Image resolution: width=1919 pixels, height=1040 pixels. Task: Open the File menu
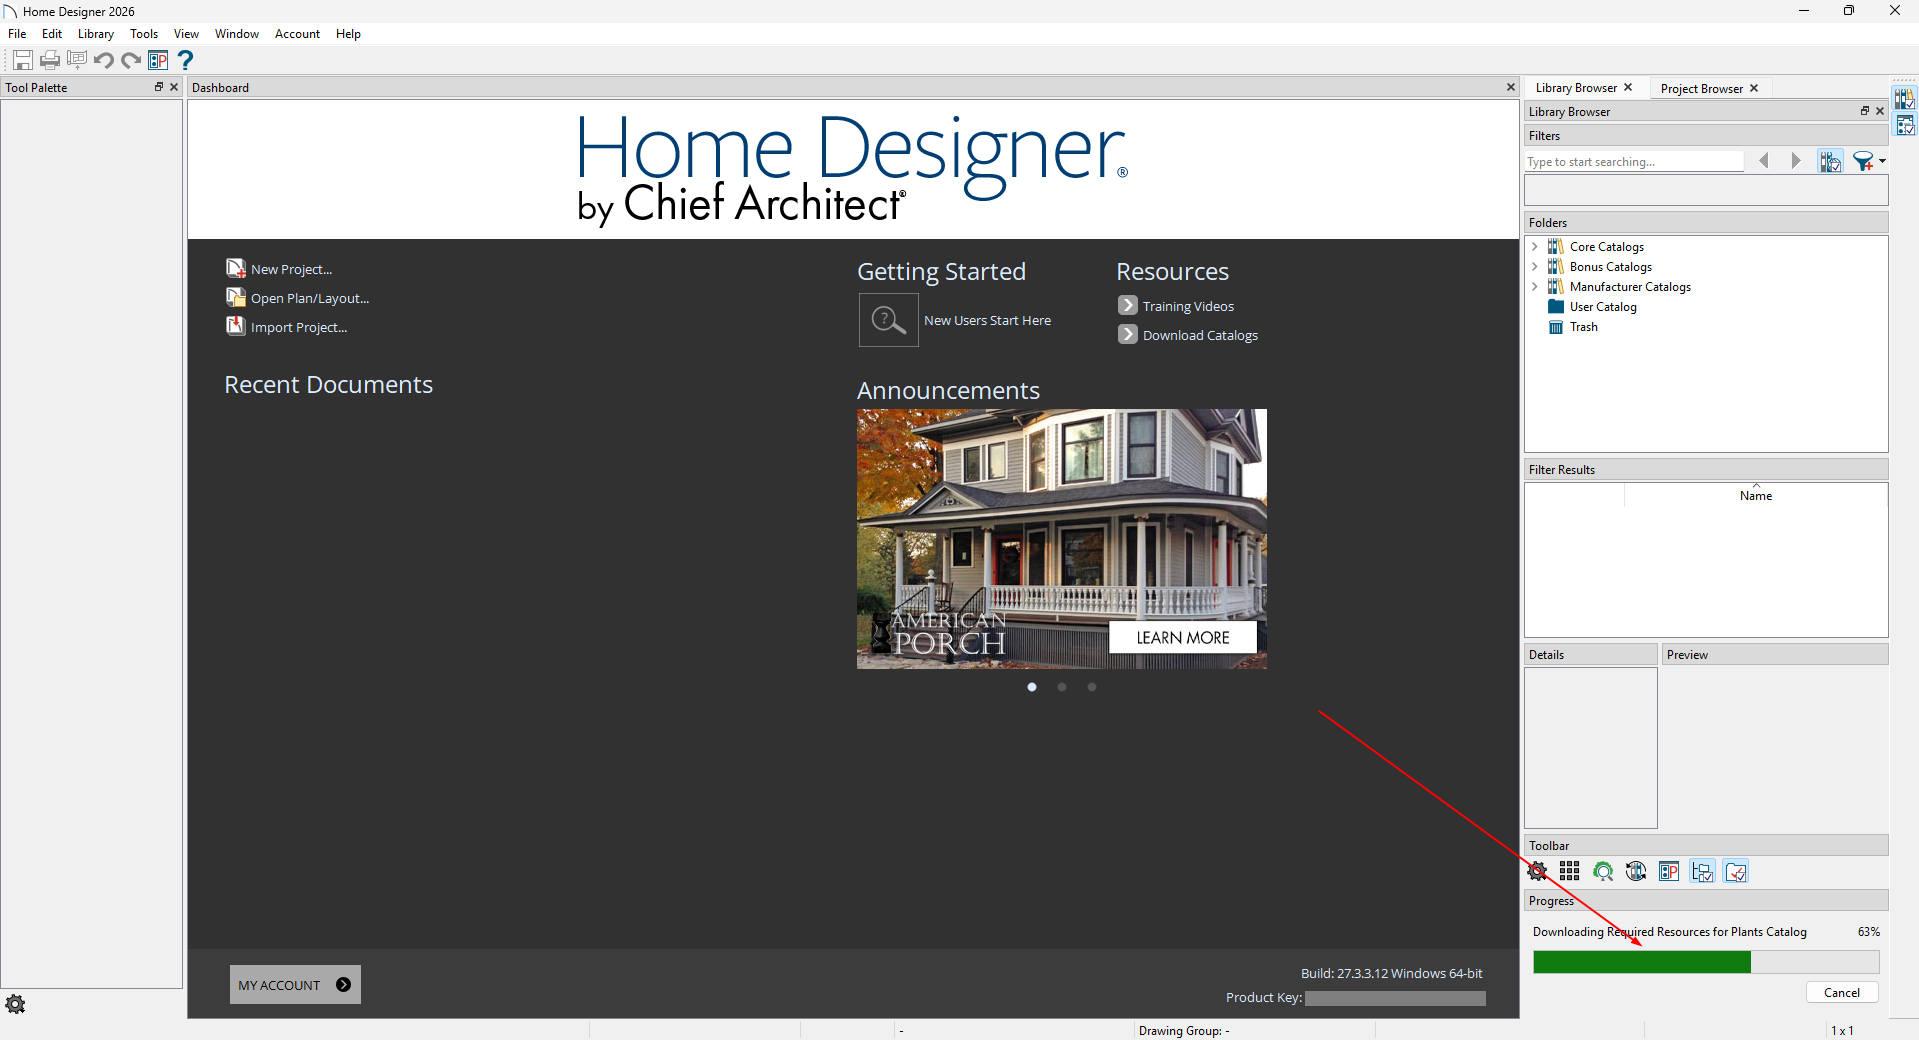click(x=17, y=34)
